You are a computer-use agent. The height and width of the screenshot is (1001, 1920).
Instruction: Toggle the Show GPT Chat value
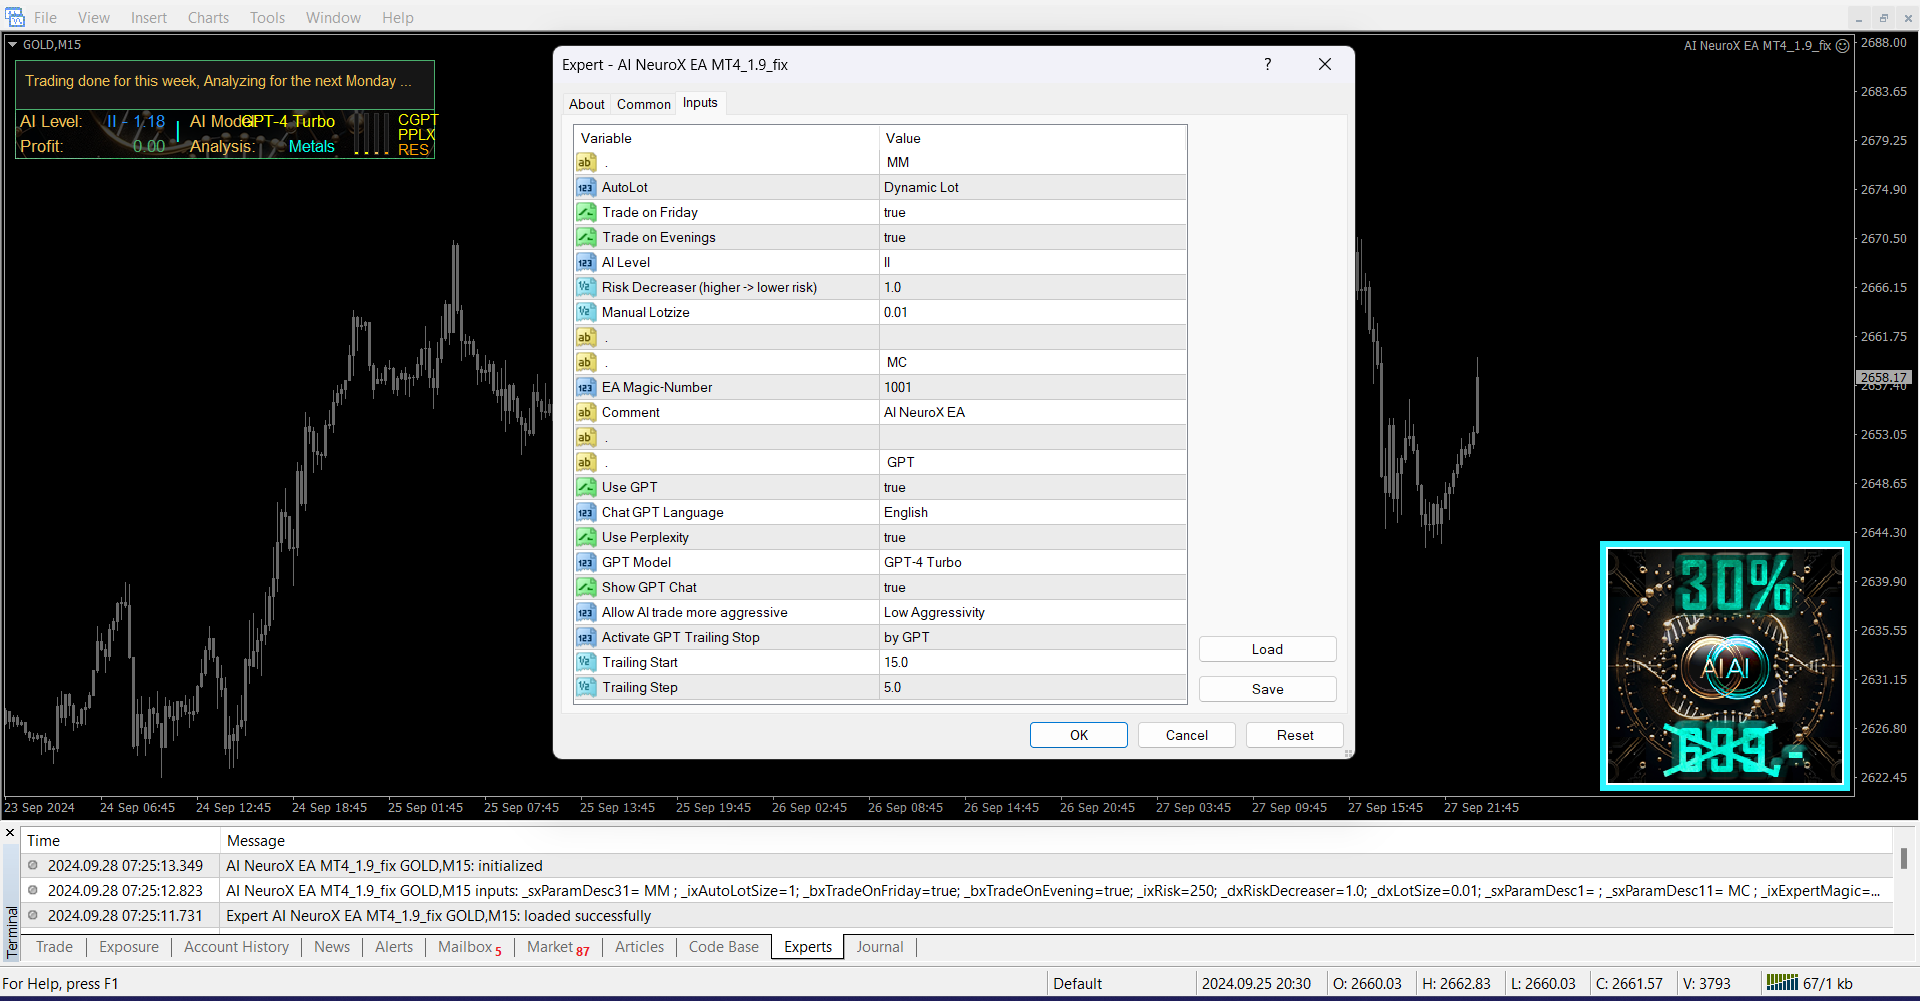coord(894,587)
